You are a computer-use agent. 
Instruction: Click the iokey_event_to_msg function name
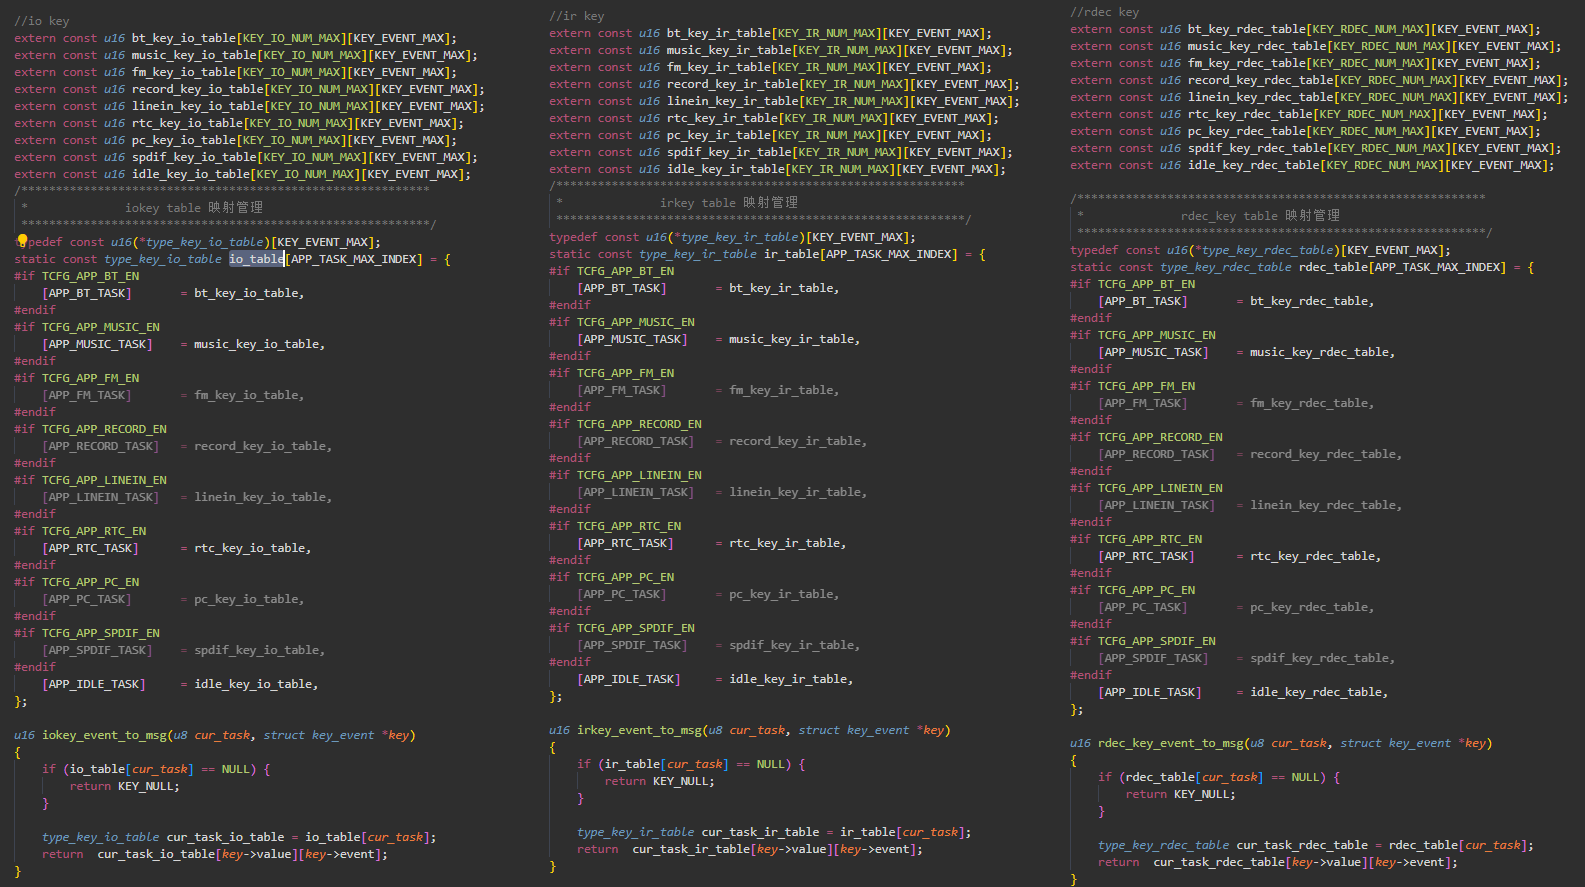tap(104, 735)
